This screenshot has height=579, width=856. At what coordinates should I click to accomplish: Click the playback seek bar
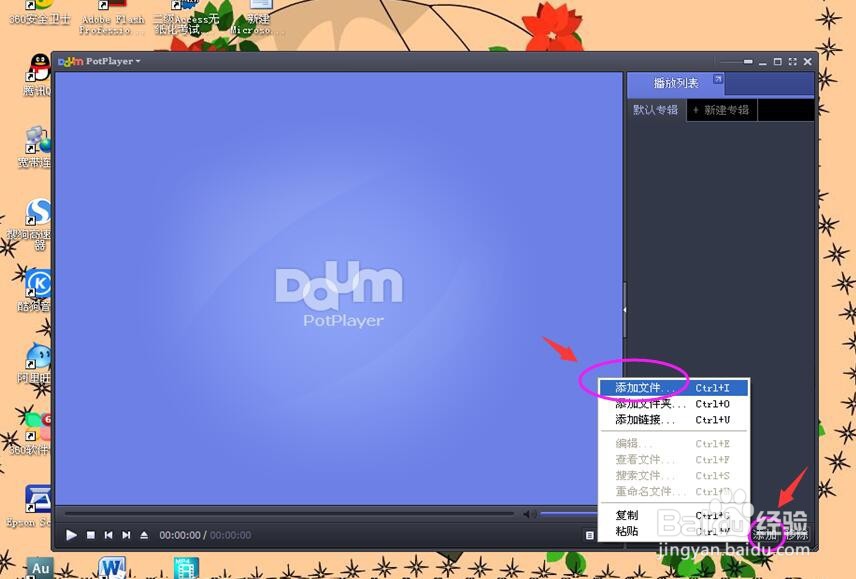pos(289,514)
